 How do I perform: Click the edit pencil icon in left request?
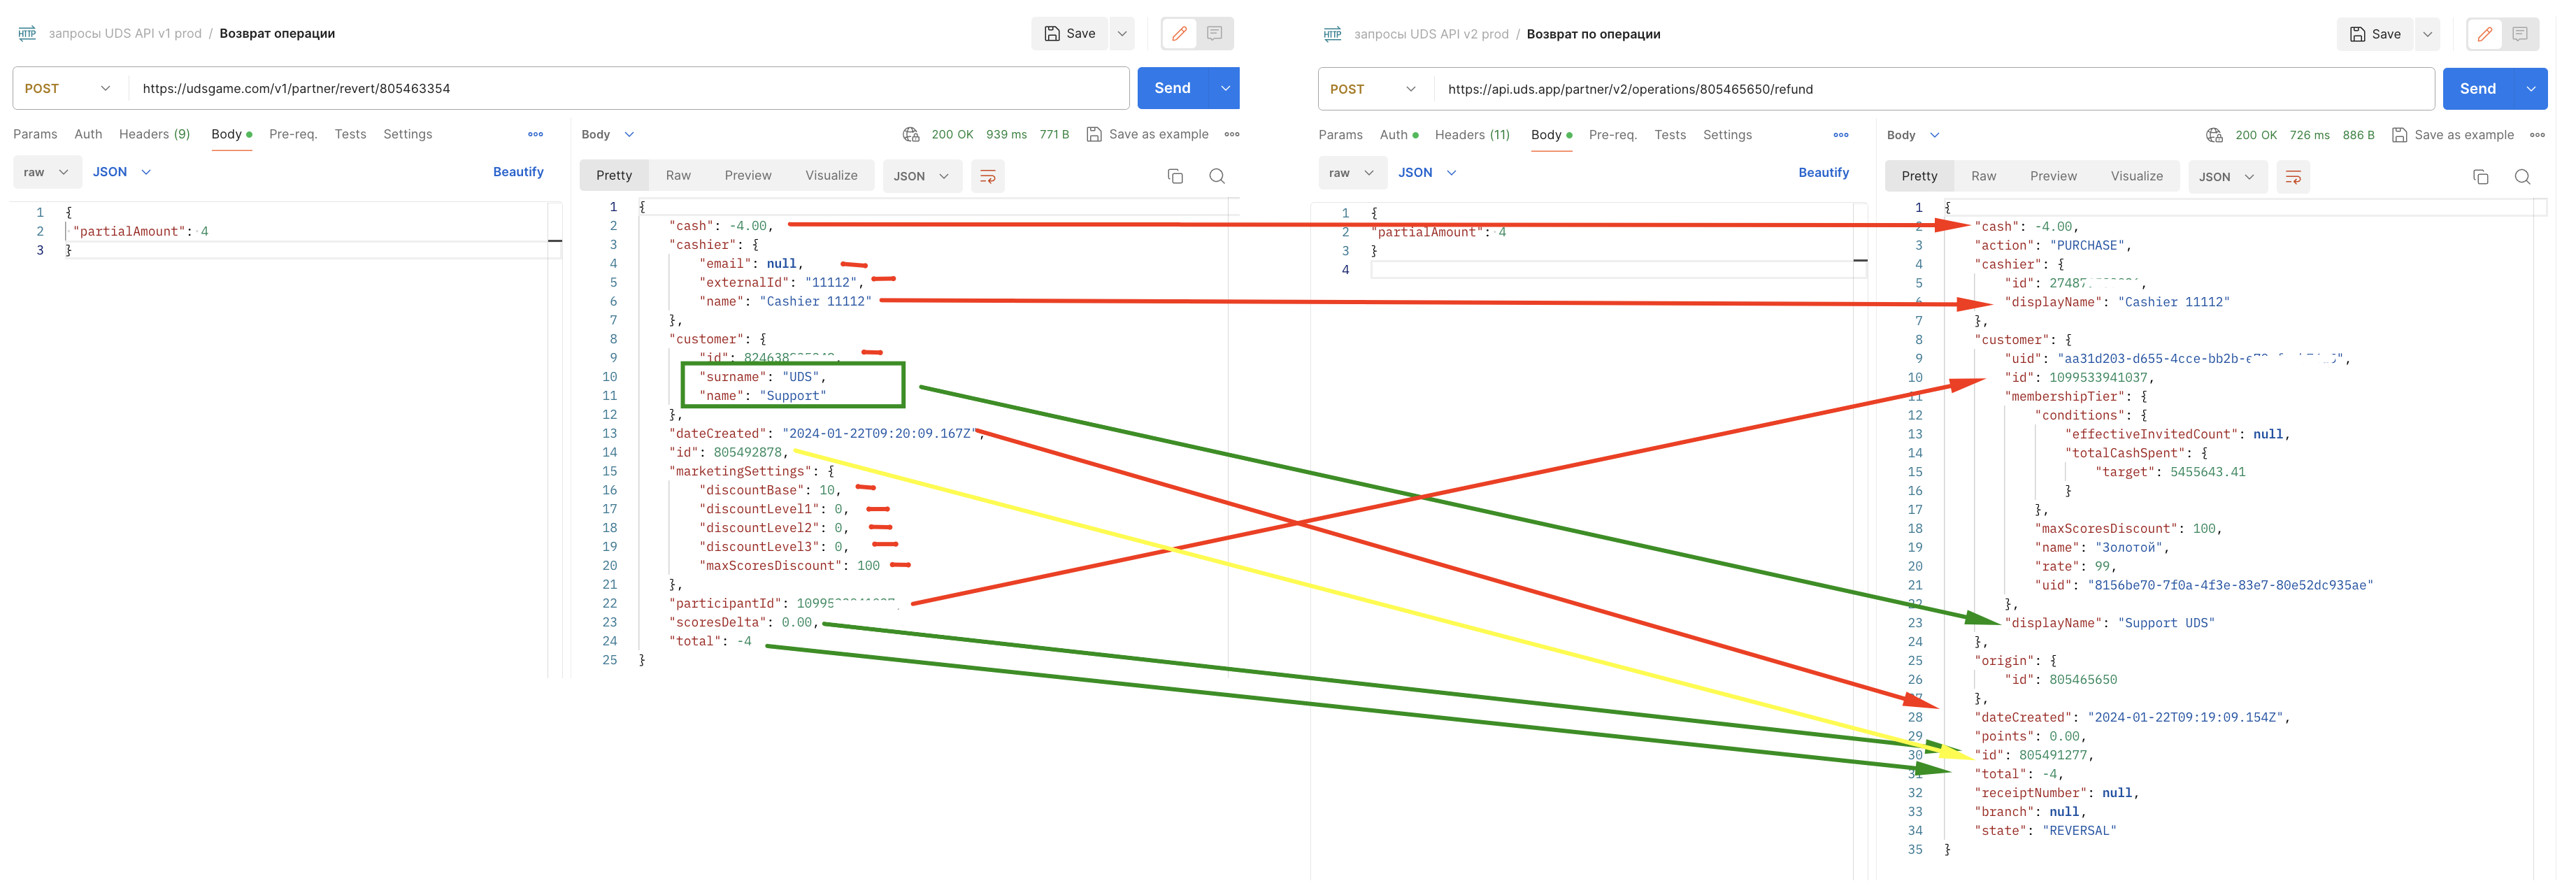tap(1179, 33)
